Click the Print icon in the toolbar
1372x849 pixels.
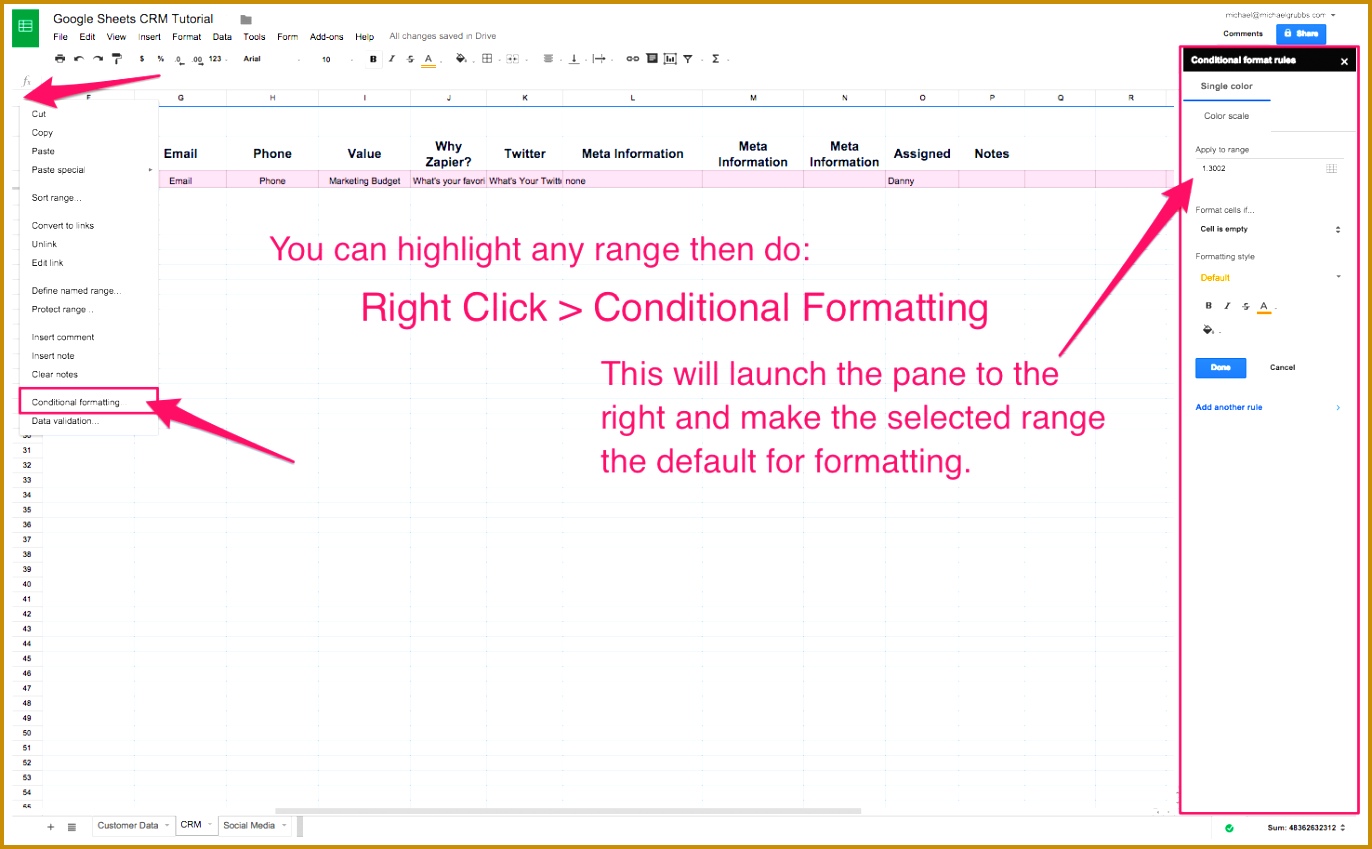click(x=60, y=59)
